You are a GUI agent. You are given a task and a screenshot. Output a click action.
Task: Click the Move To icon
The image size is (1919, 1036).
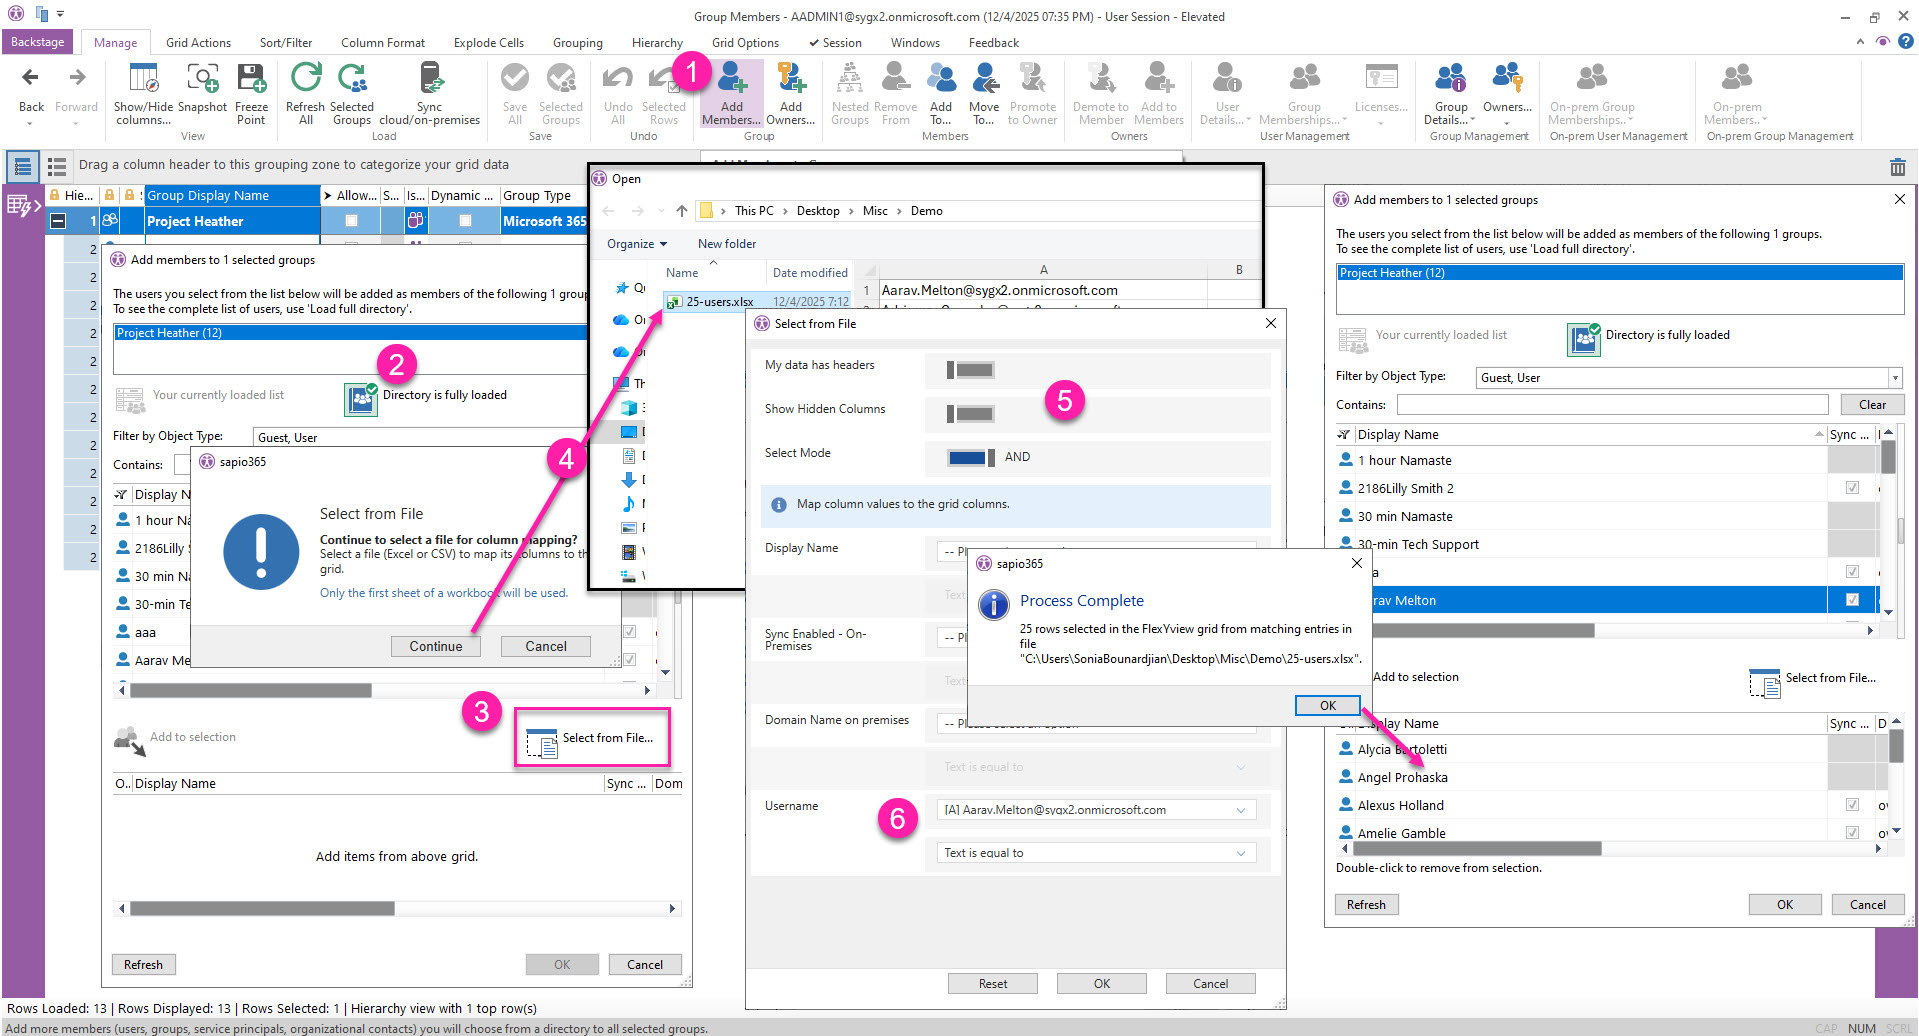click(984, 78)
